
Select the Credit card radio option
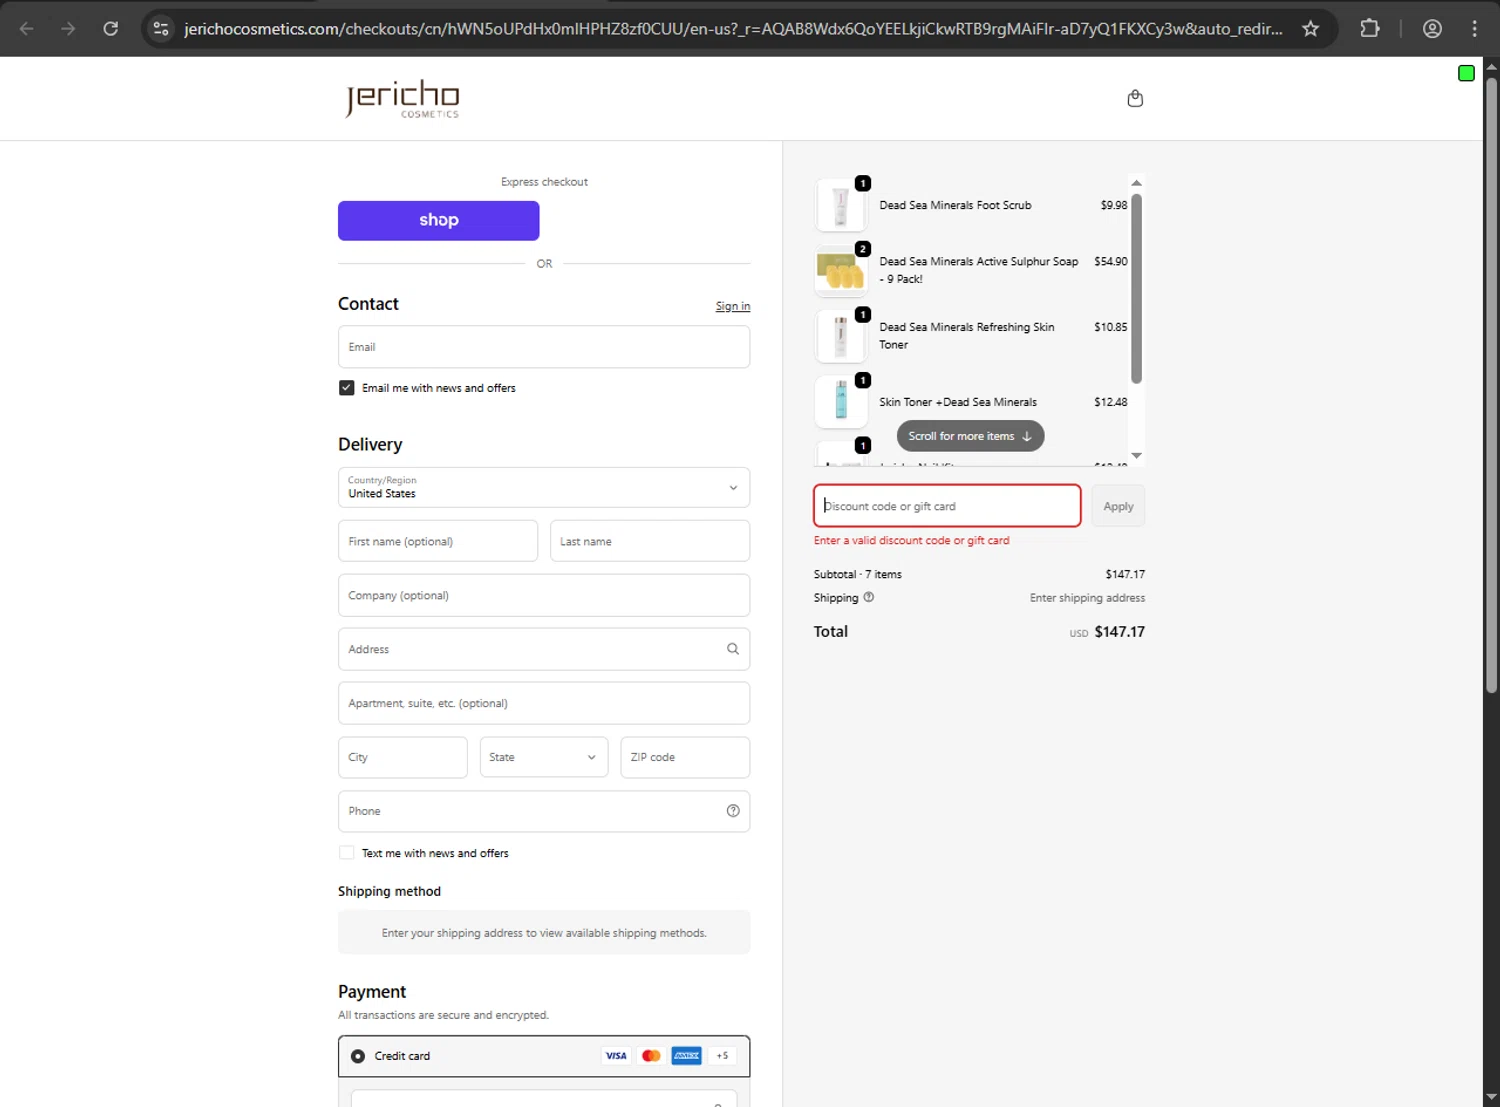click(x=358, y=1056)
